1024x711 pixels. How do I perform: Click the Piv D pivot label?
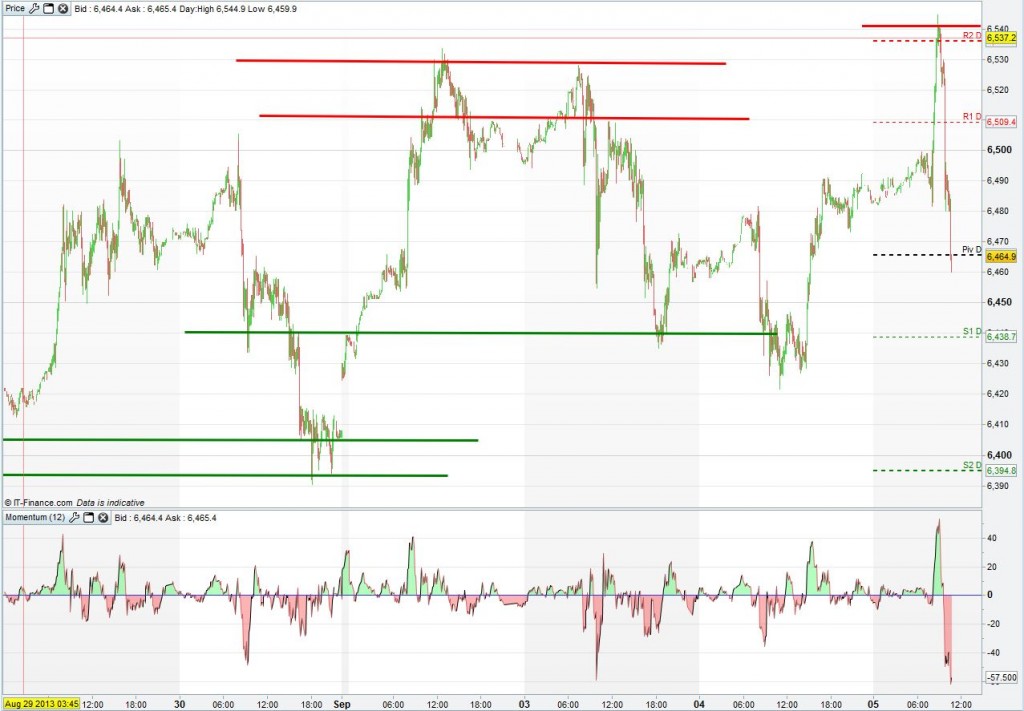coord(972,250)
